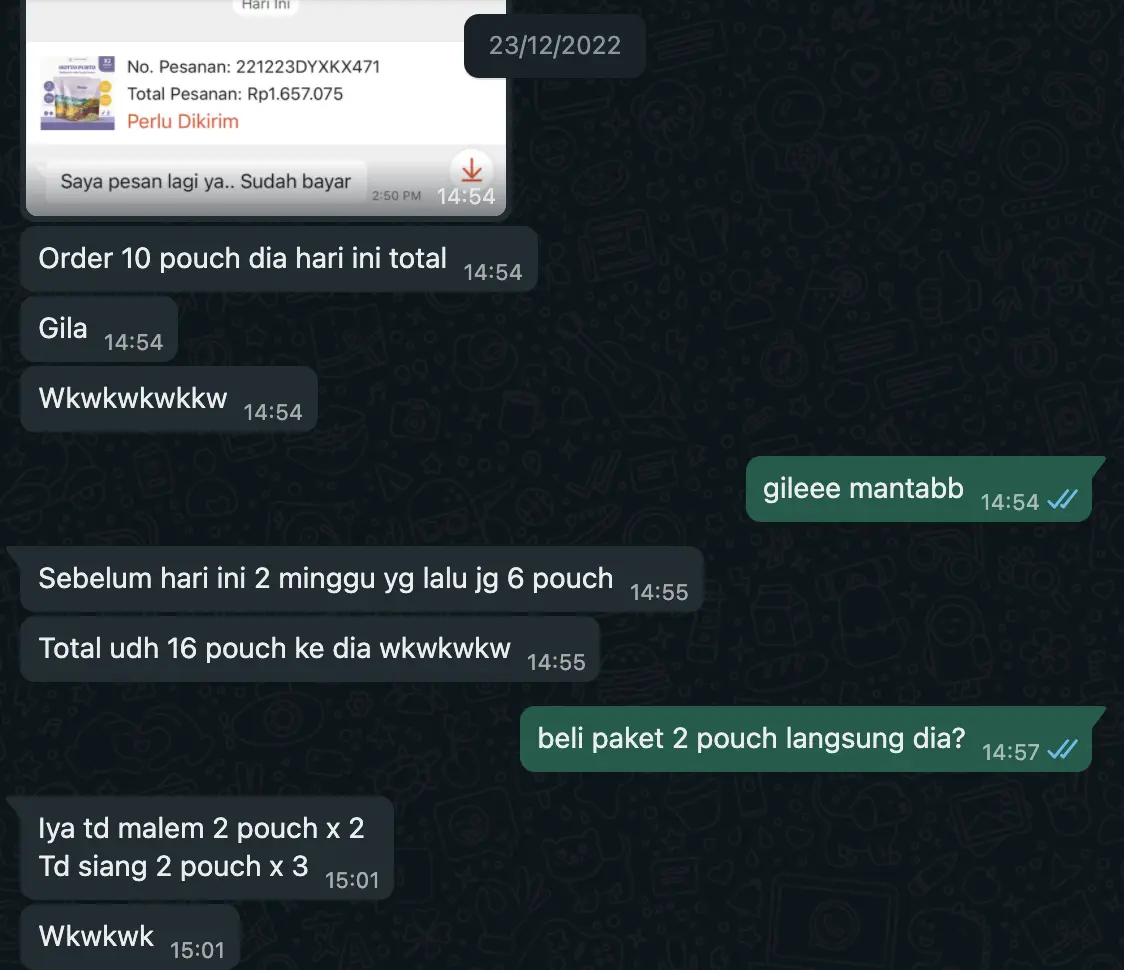Select the last 'Wkwkwk' message bubble
This screenshot has height=970, width=1124.
[130, 937]
